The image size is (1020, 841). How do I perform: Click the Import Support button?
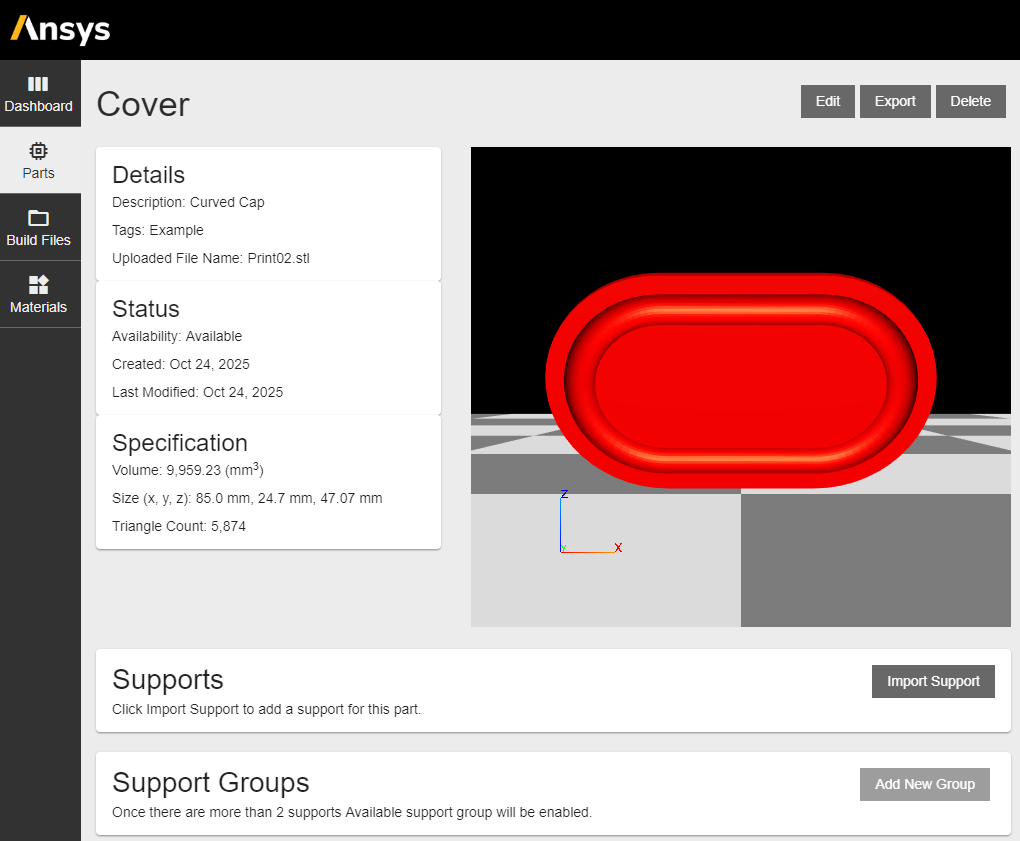933,681
